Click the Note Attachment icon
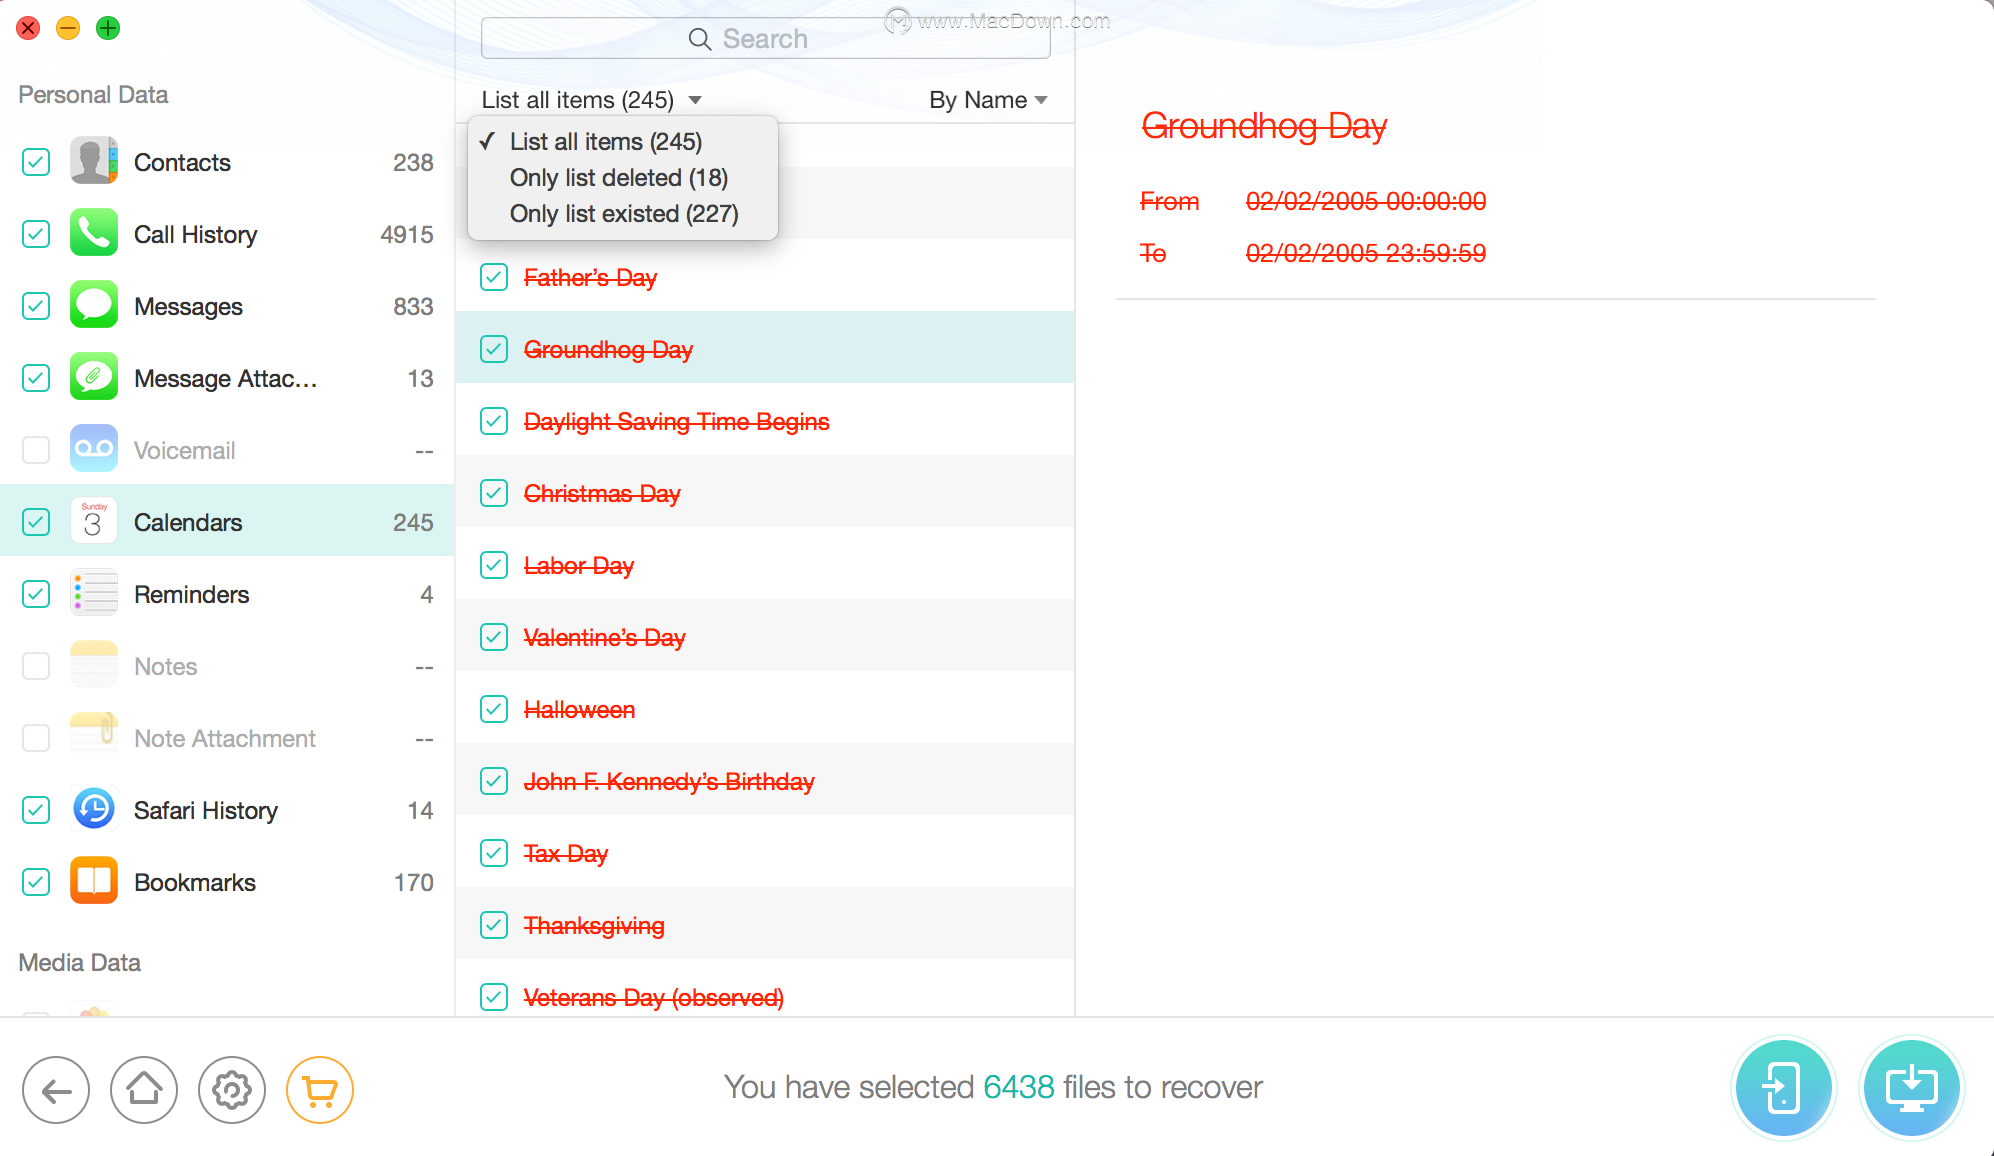1994x1156 pixels. coord(94,737)
